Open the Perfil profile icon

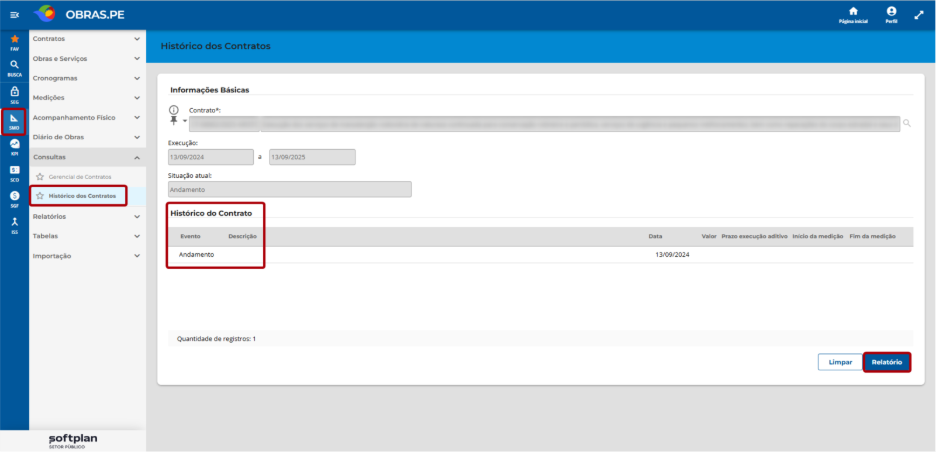891,15
